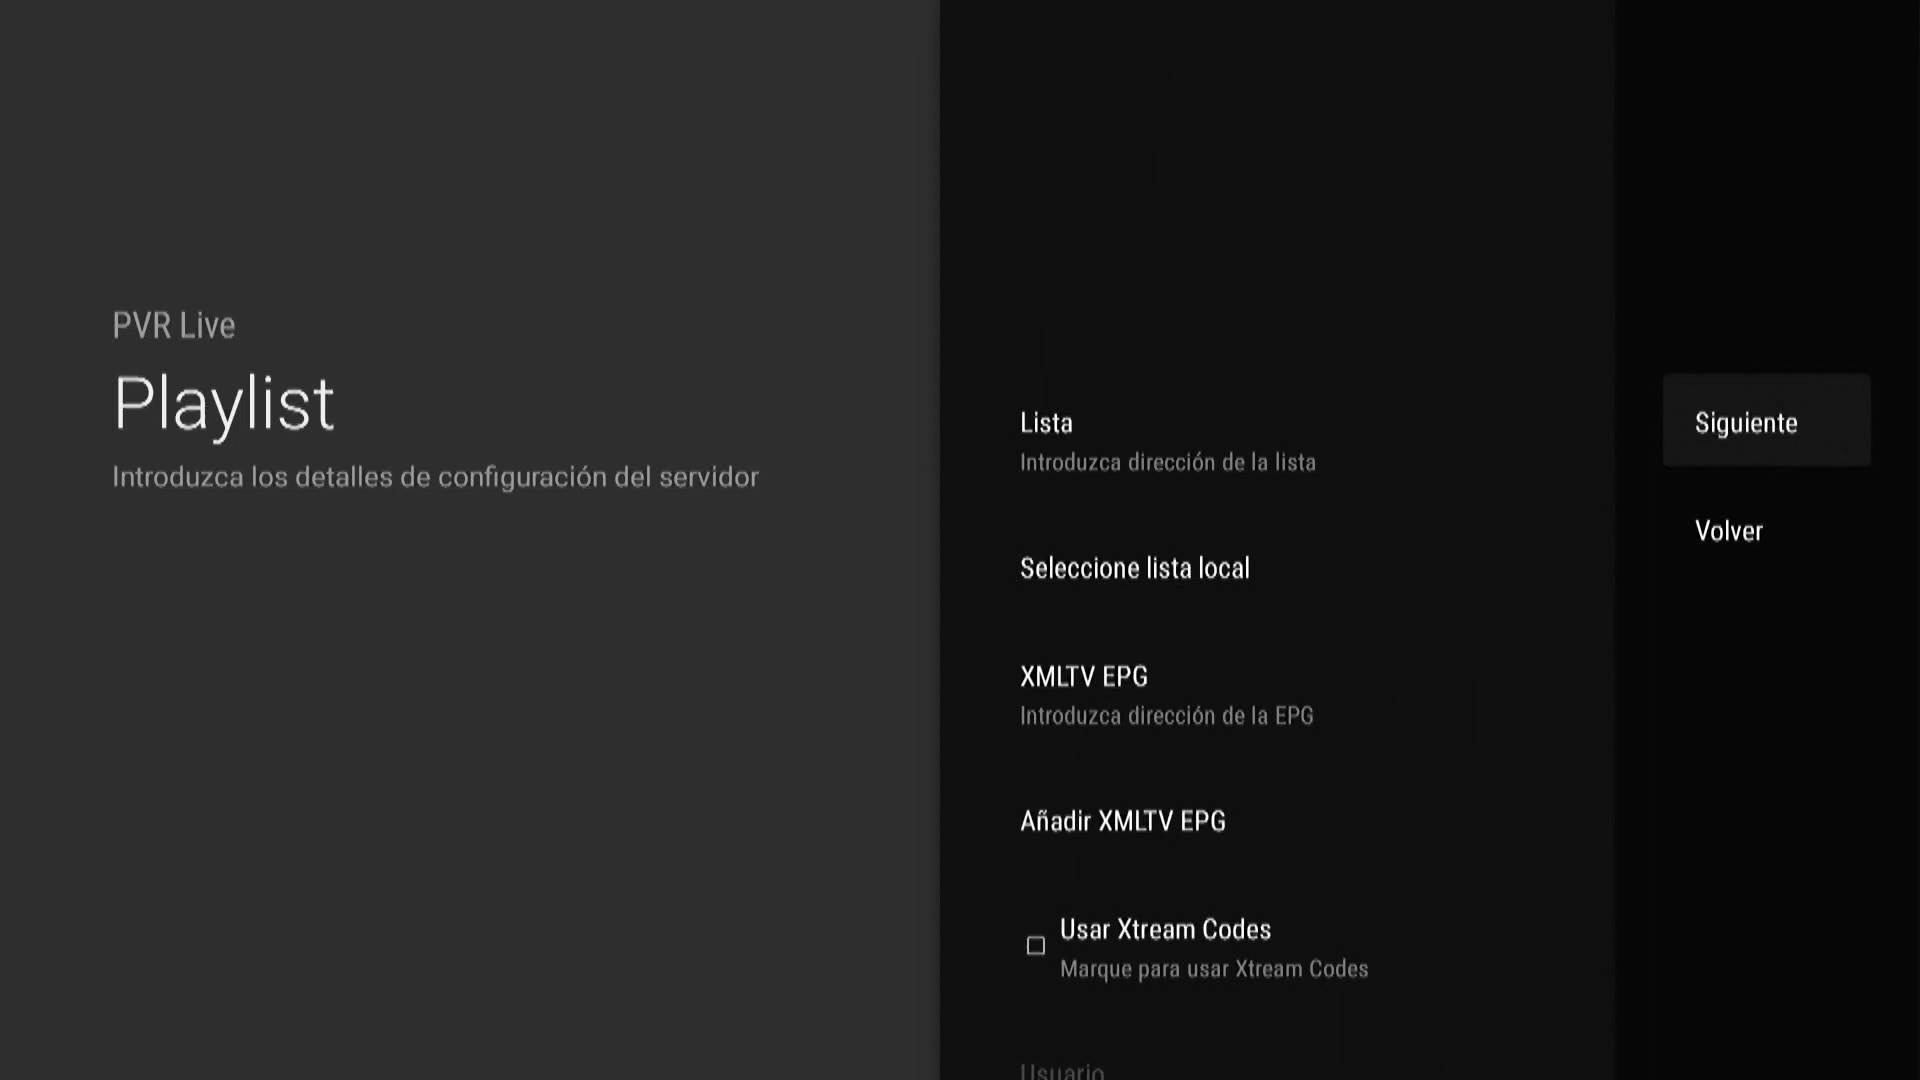Click the XMLTV EPG title text
The height and width of the screenshot is (1080, 1920).
coord(1084,677)
